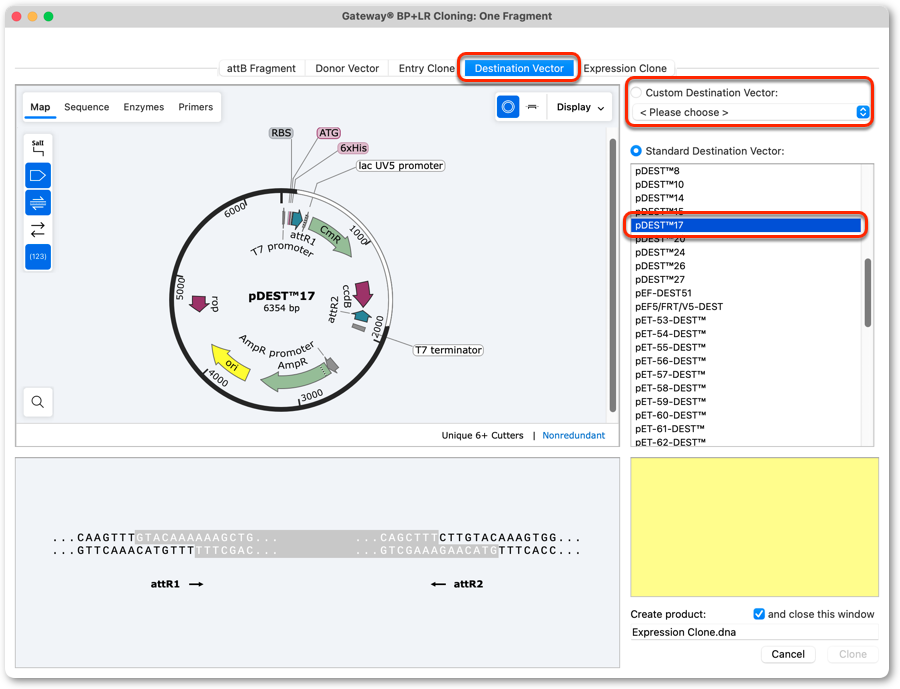Viewport: 900px width, 689px height.
Task: Select Standard Destination Vector radio button
Action: pos(636,151)
